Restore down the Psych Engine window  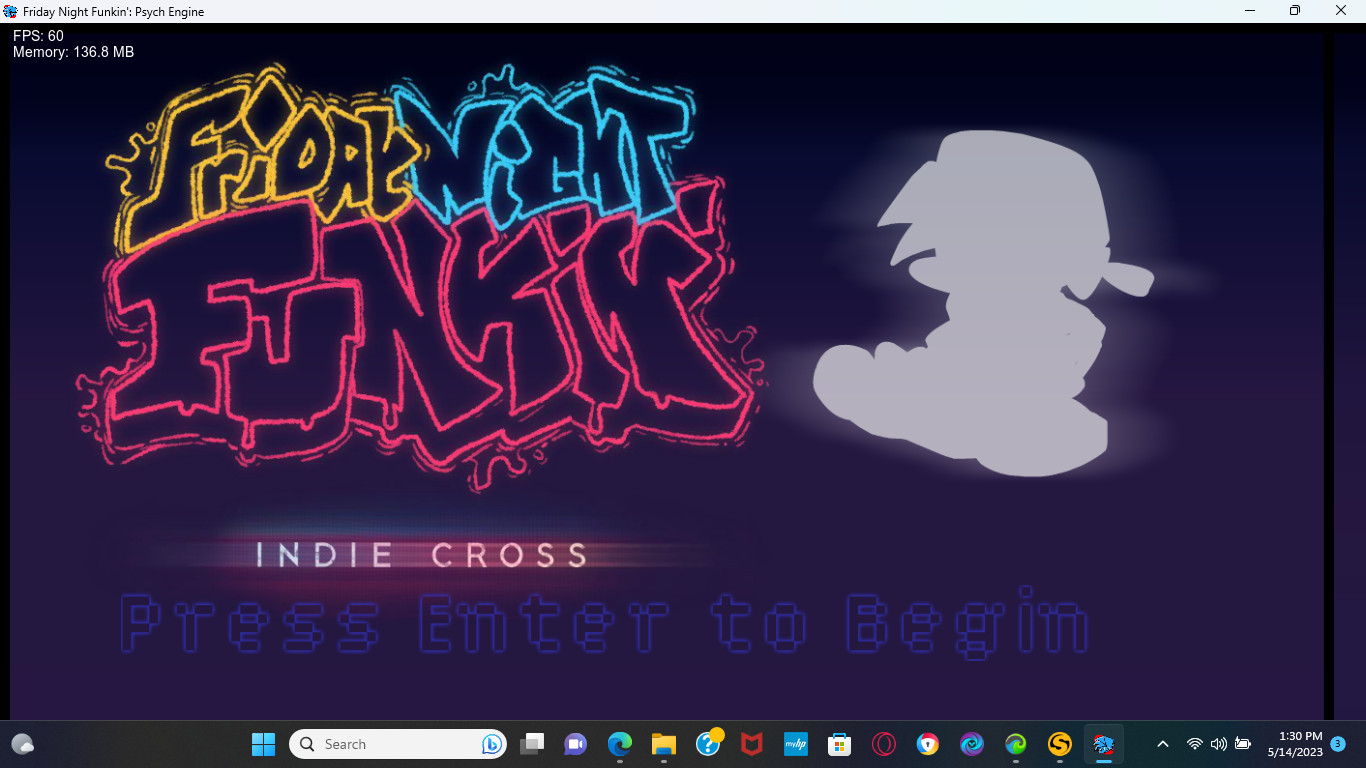pos(1295,11)
